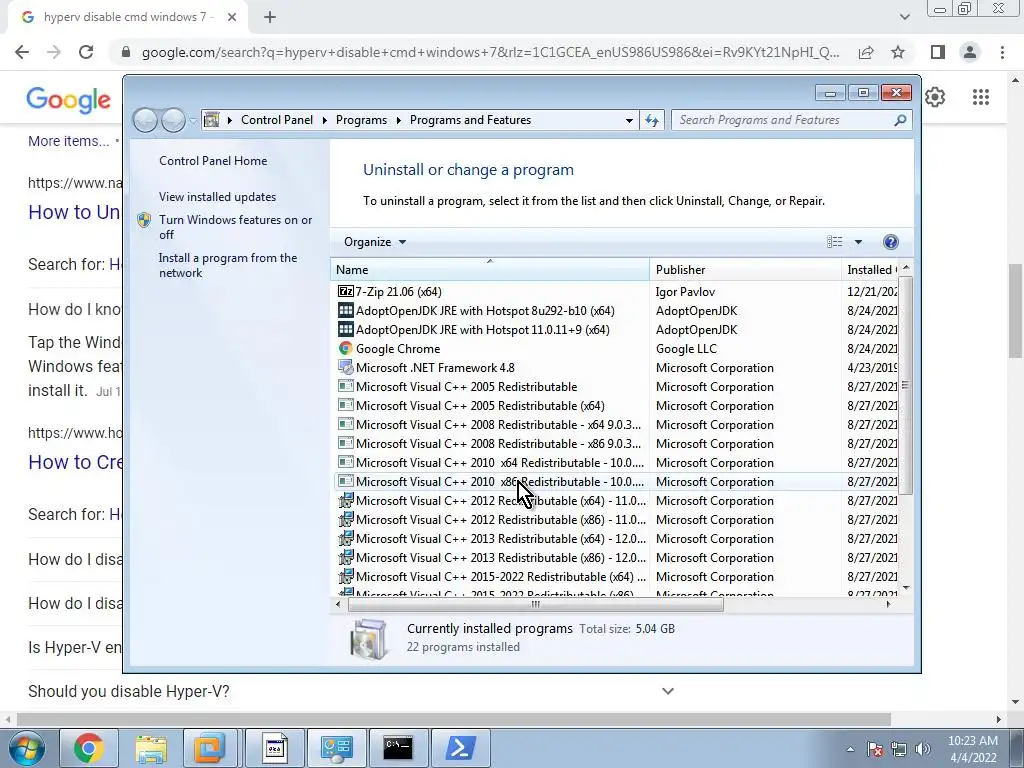
Task: Open Google search settings gear
Action: [935, 97]
